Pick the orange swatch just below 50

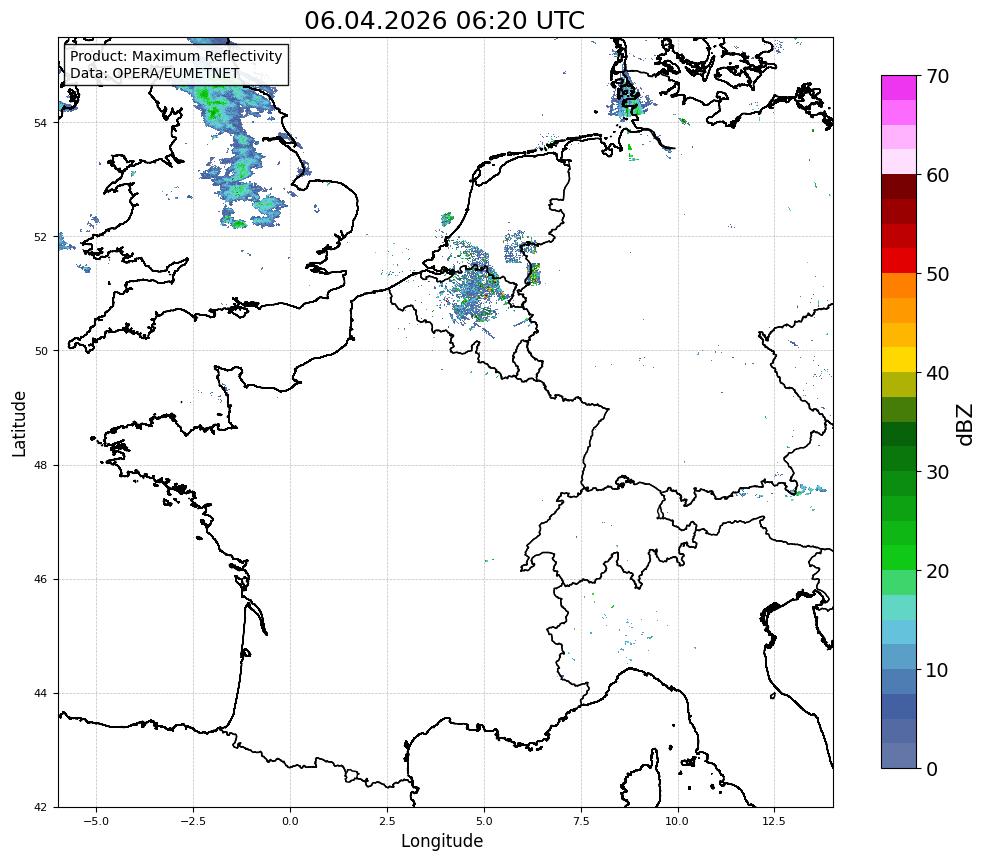click(x=899, y=285)
